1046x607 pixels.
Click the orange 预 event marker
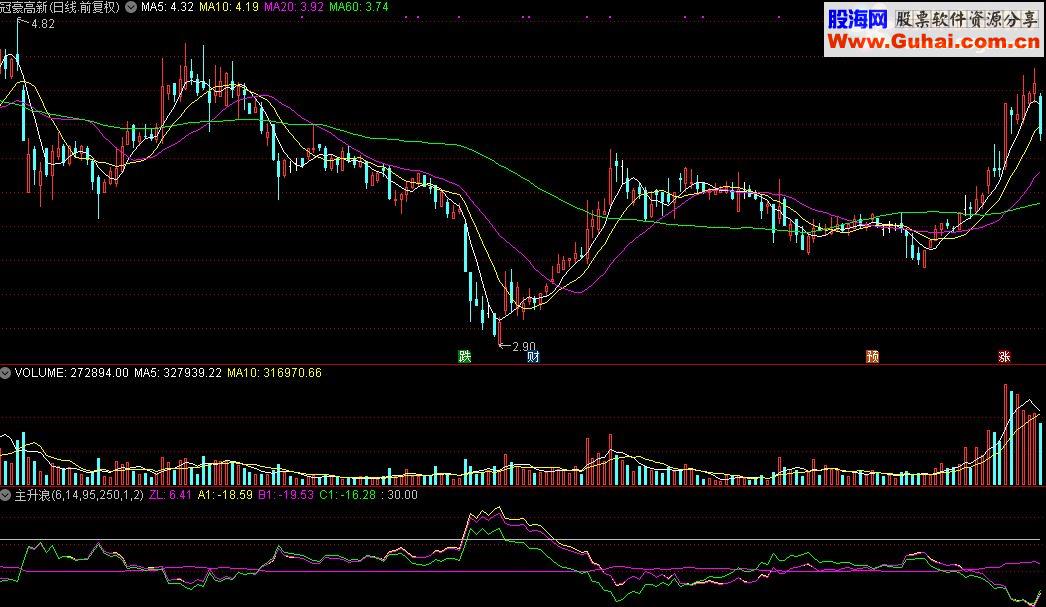point(873,356)
